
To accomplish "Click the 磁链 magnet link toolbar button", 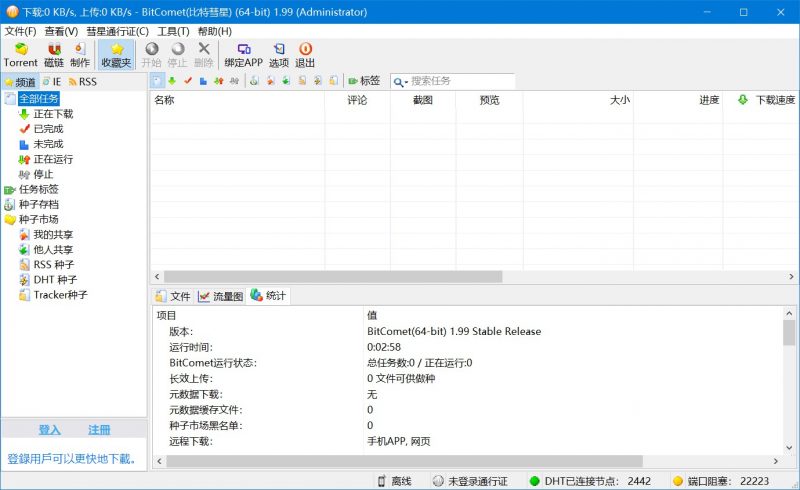I will point(54,55).
